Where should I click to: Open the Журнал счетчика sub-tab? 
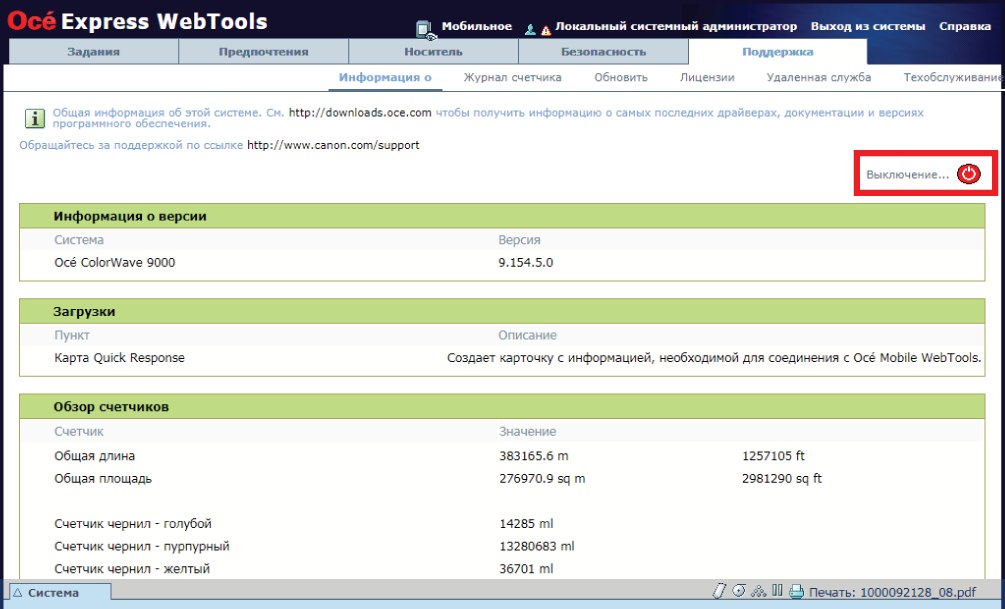(513, 78)
